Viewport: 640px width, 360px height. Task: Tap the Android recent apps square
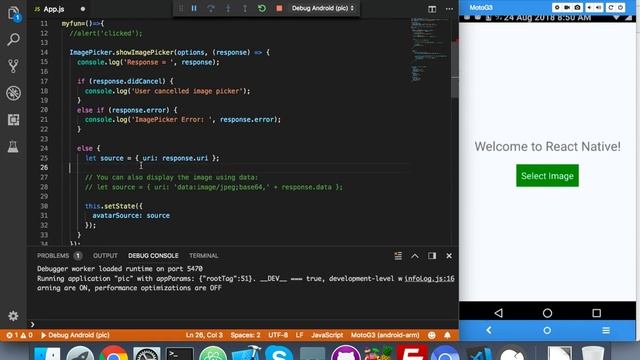coord(596,313)
